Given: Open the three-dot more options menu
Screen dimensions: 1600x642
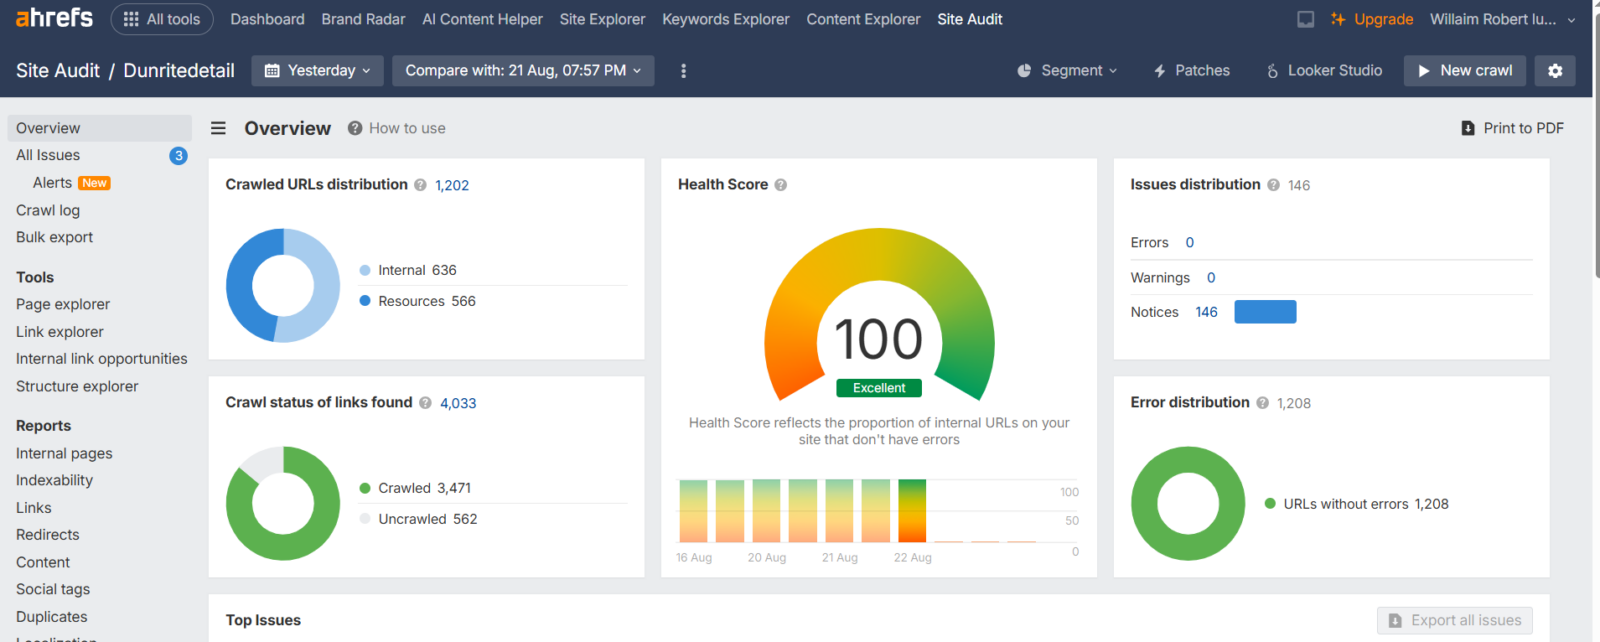Looking at the screenshot, I should tap(683, 71).
